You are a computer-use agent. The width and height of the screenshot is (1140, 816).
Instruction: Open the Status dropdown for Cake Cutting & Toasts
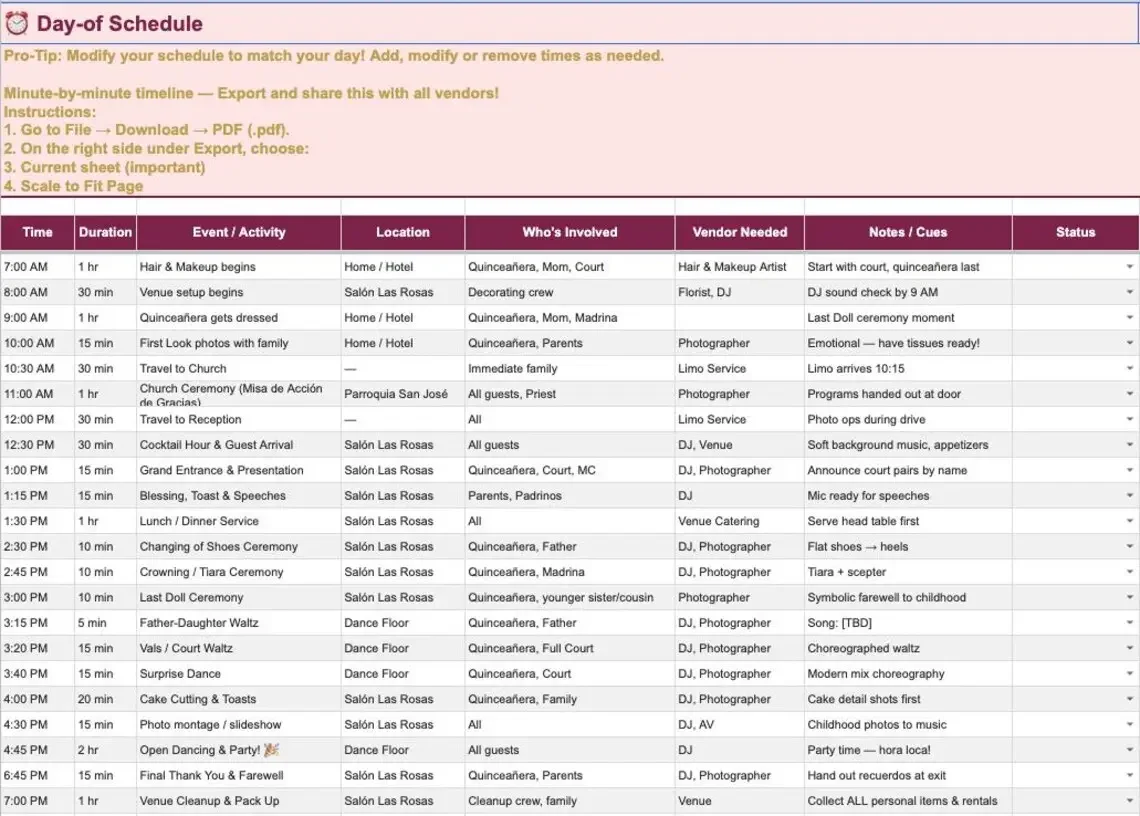coord(1131,699)
